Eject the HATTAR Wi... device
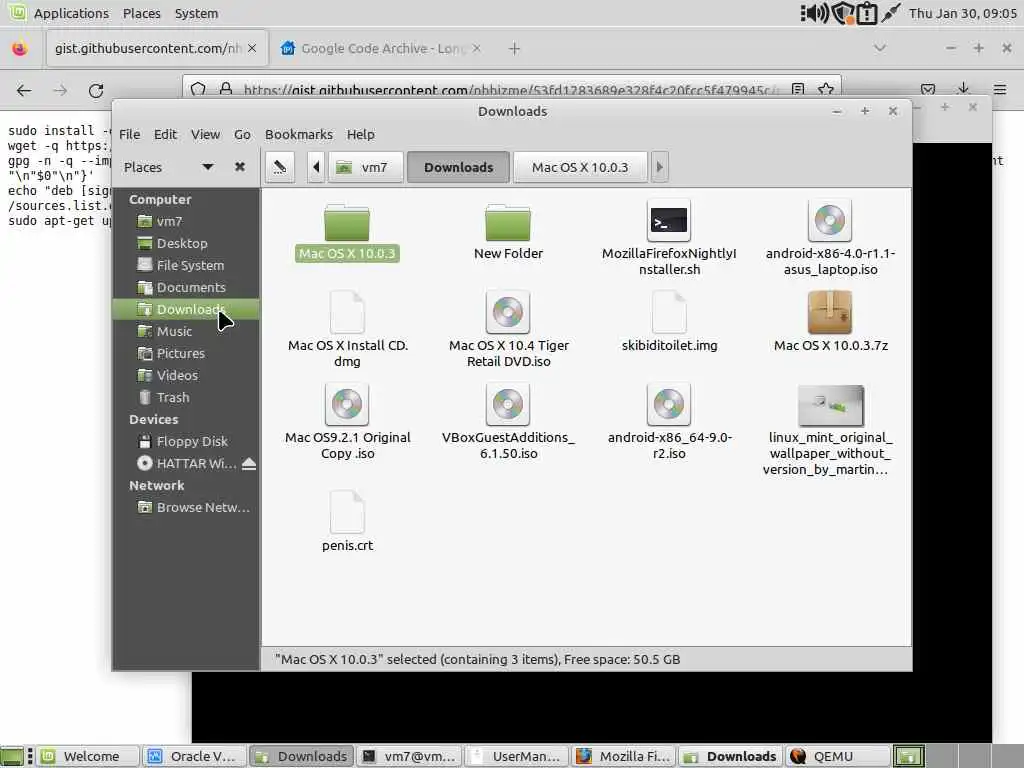 [249, 464]
